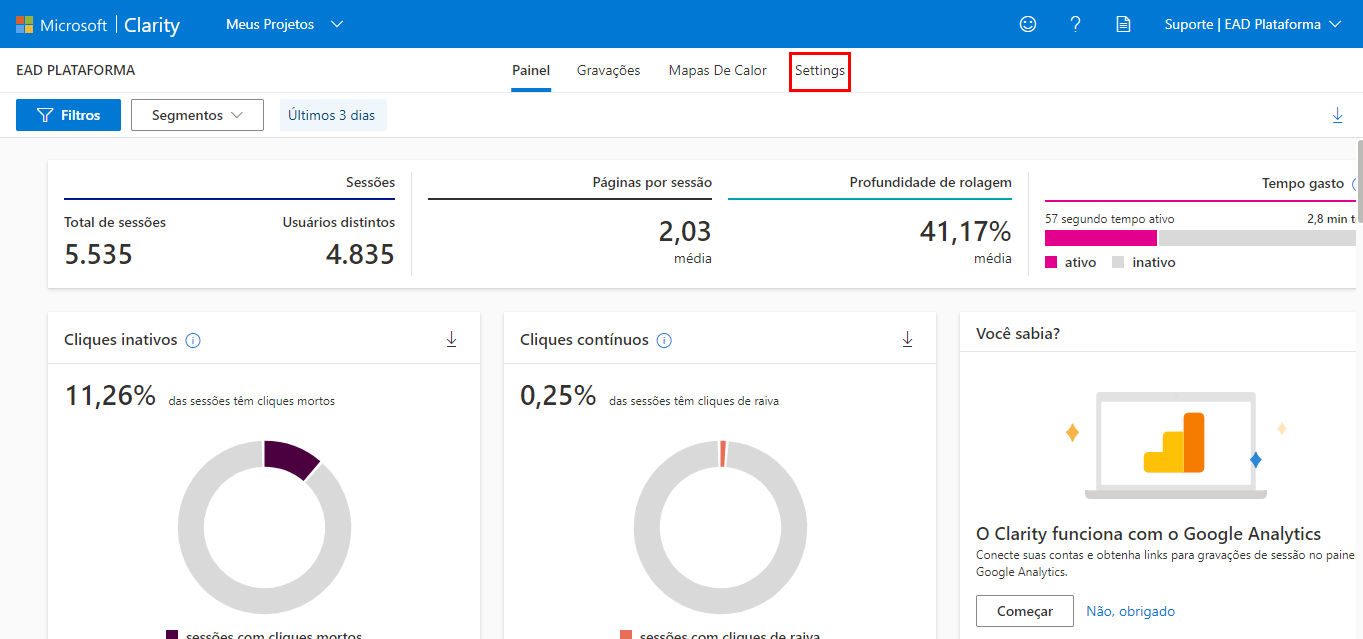Image resolution: width=1363 pixels, height=639 pixels.
Task: Click the Sessões card heading
Action: pos(370,182)
